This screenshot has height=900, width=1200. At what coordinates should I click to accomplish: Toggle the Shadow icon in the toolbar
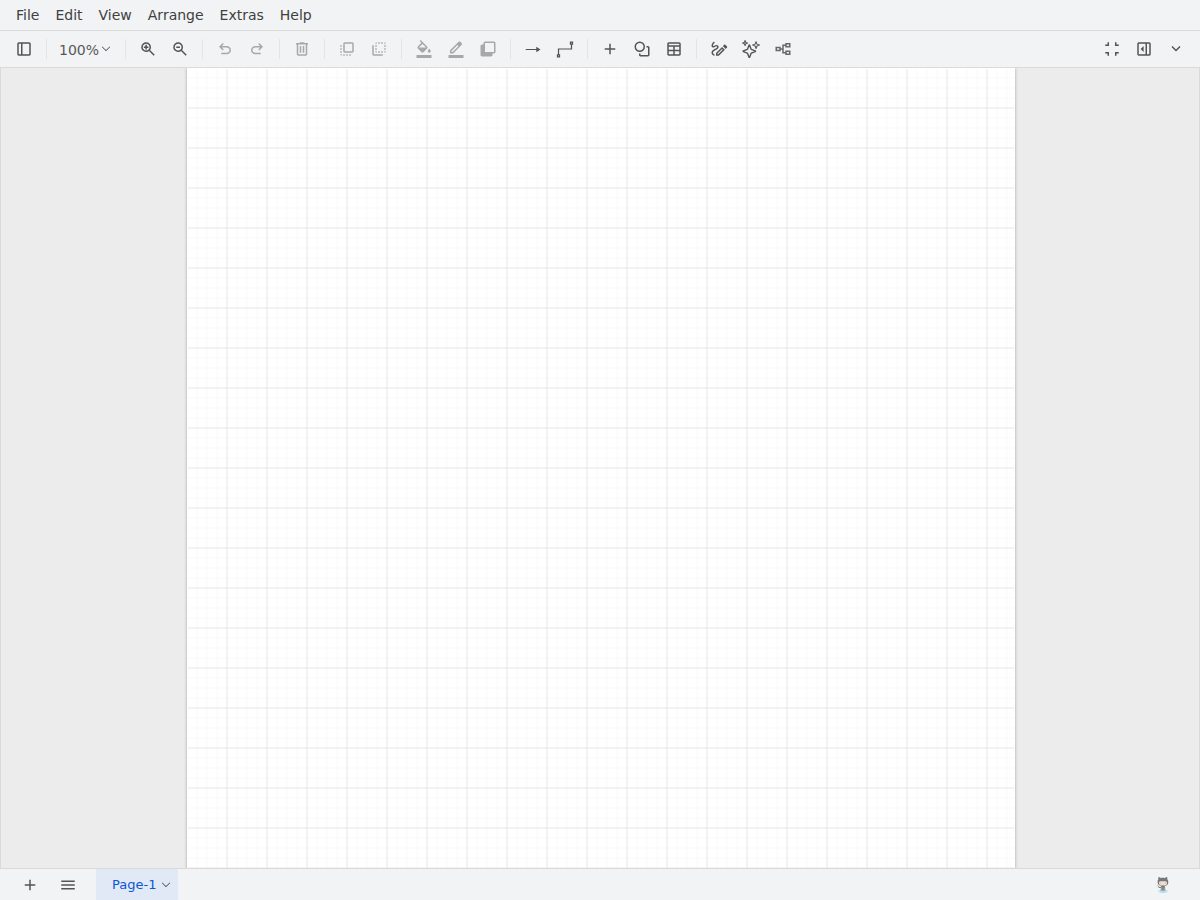tap(488, 49)
